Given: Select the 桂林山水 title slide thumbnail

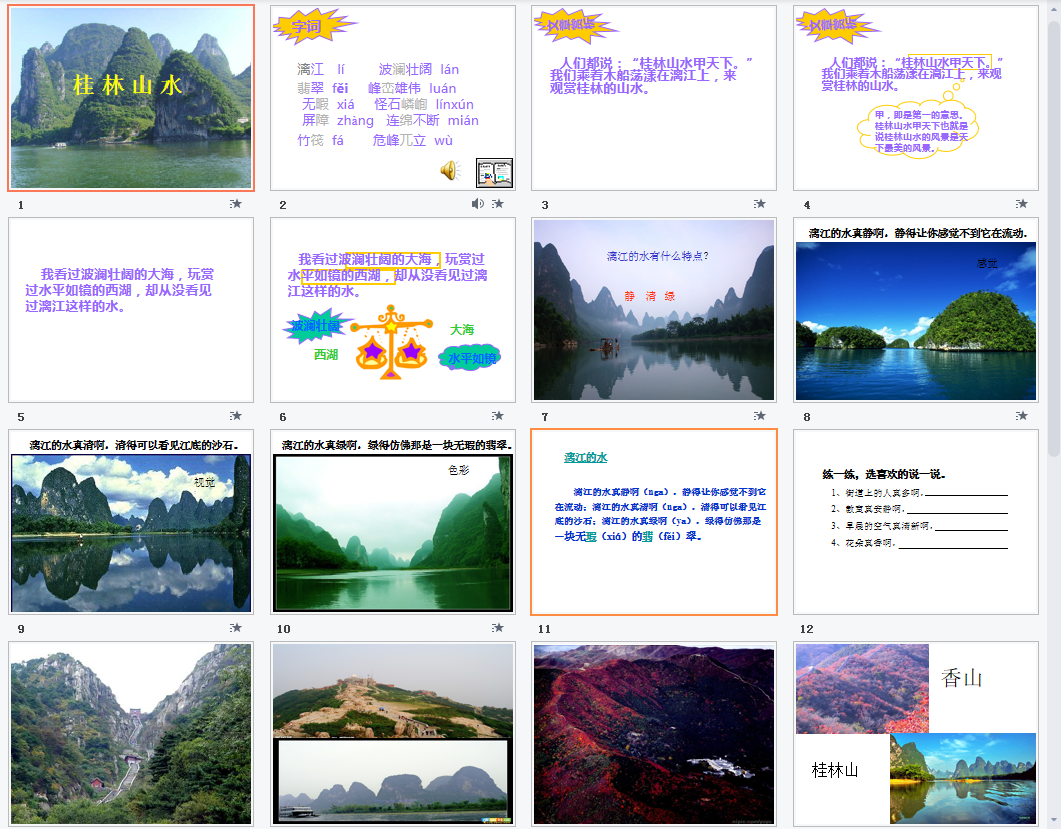Looking at the screenshot, I should 132,98.
